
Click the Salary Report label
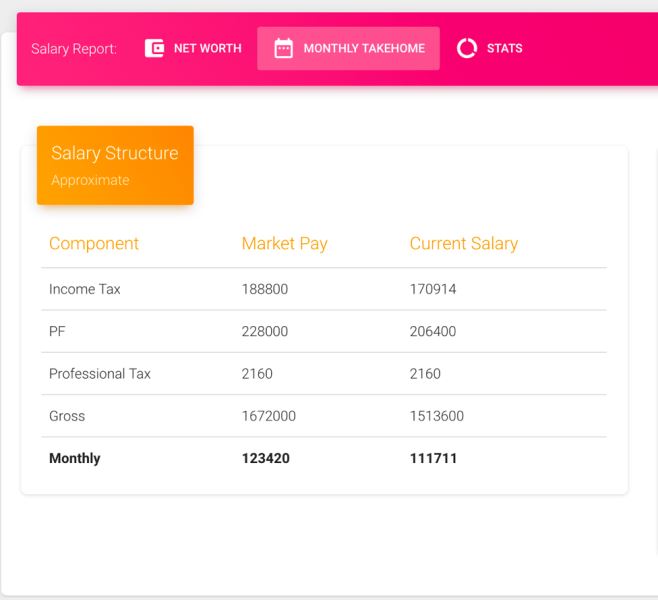[x=74, y=49]
